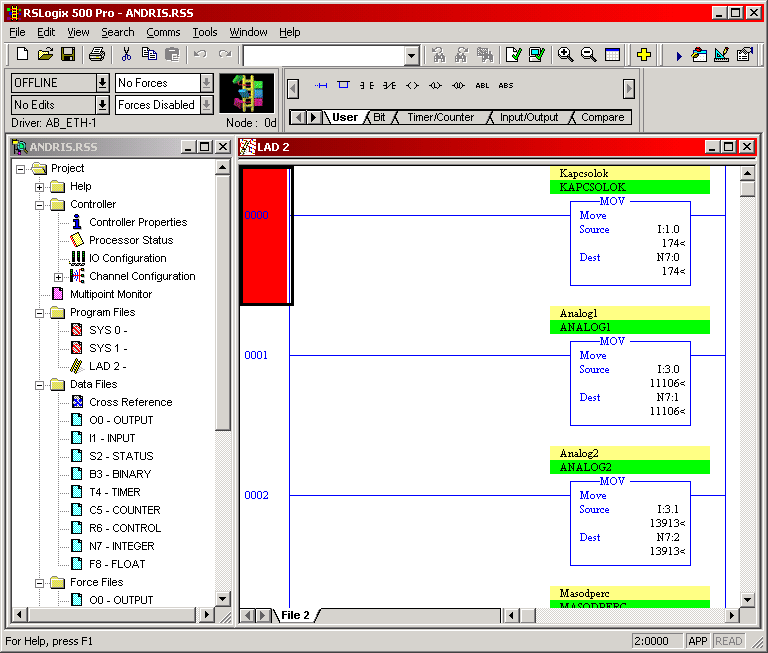
Task: Click the scroll down arrow in the project tree
Action: [222, 599]
